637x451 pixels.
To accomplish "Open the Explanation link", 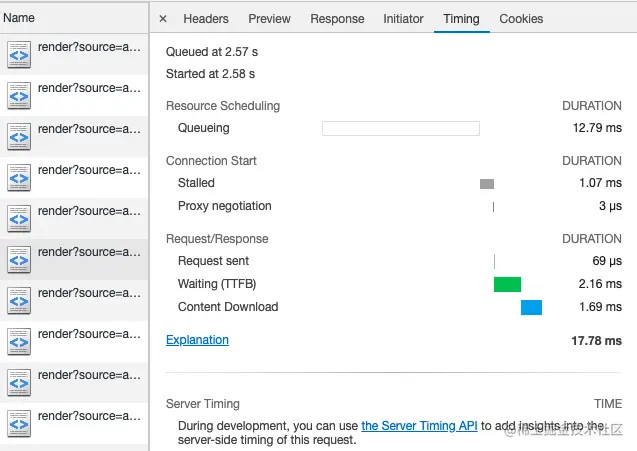I will point(197,340).
